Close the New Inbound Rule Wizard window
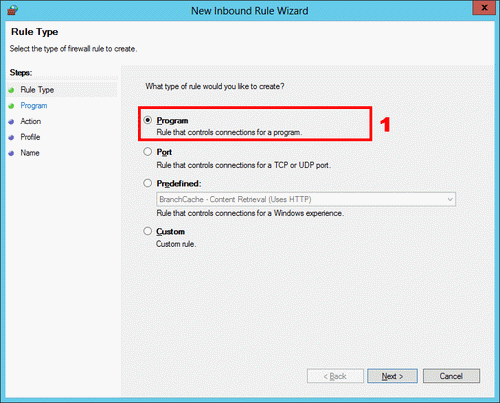The width and height of the screenshot is (500, 403). point(484,8)
